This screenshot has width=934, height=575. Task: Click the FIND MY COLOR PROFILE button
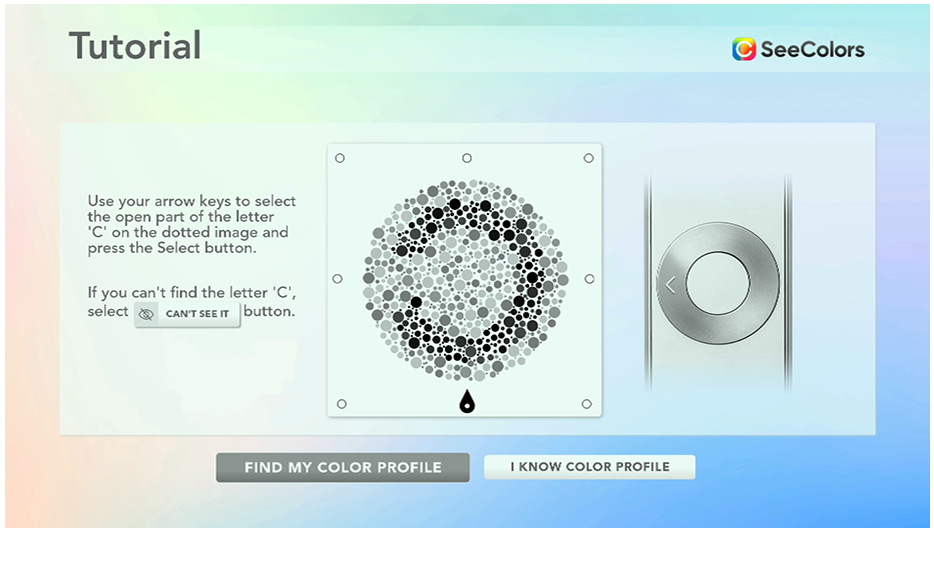click(x=343, y=467)
